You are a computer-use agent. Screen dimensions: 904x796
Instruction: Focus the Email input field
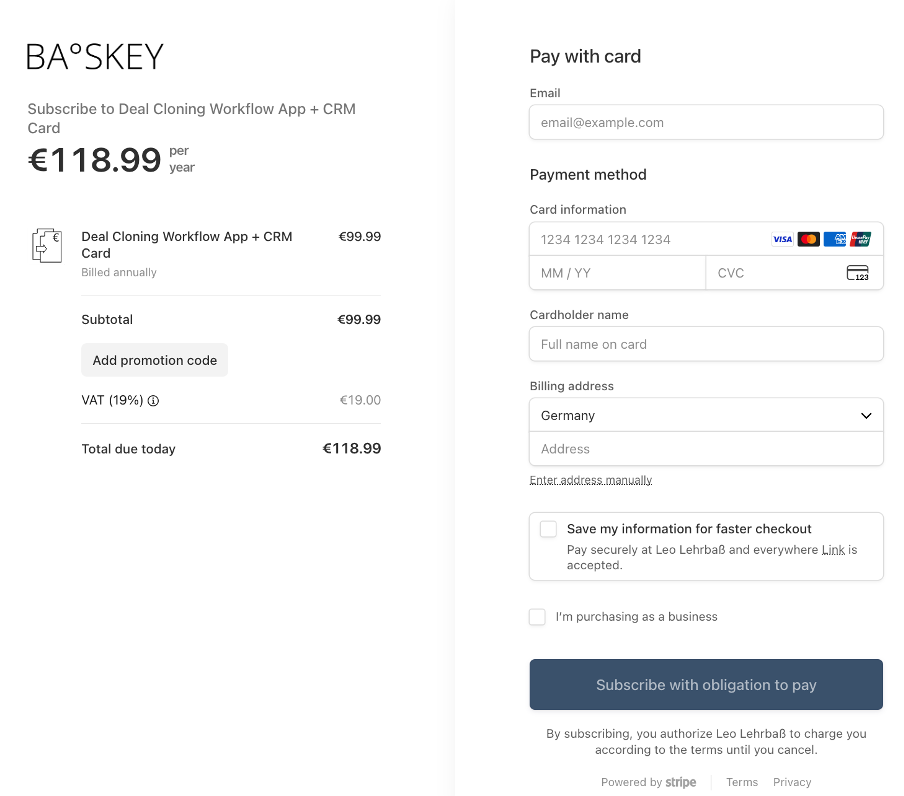[x=706, y=122]
